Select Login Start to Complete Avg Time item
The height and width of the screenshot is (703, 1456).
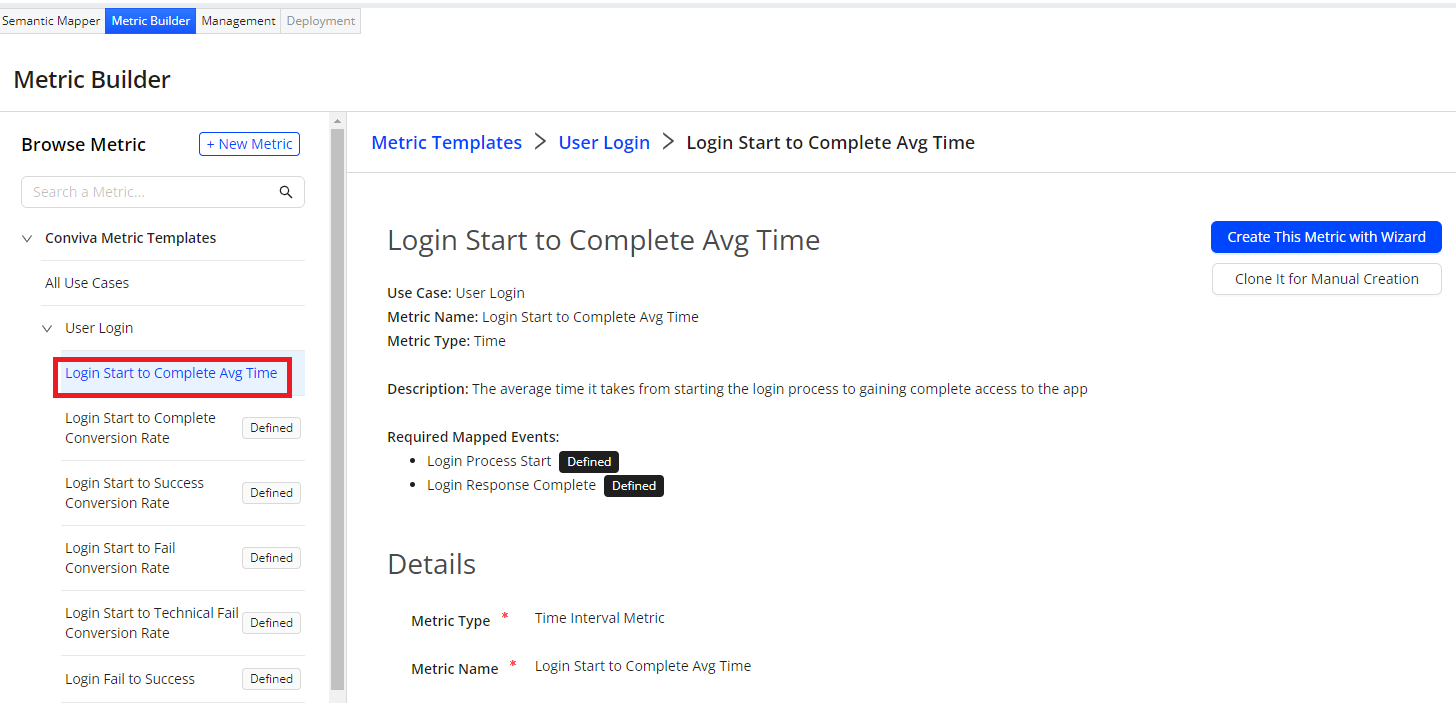[x=171, y=373]
